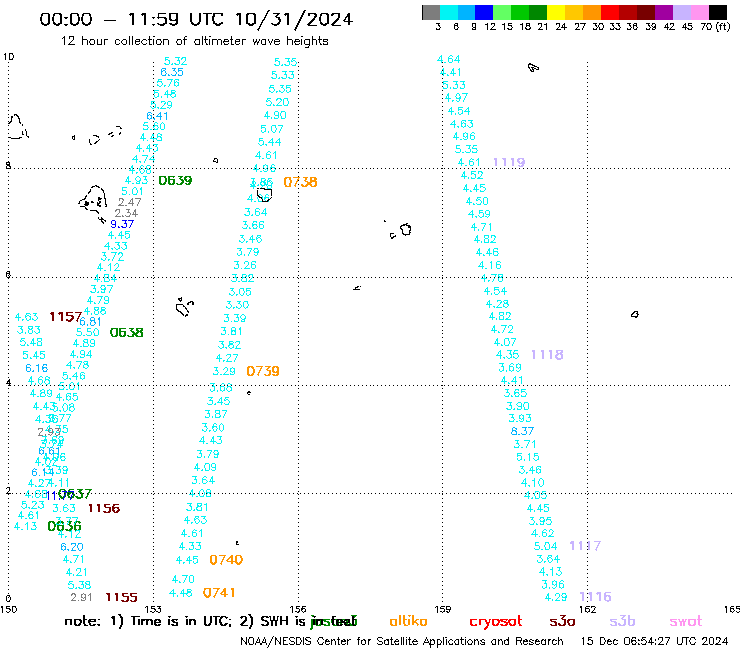
Task: Click the wave height value '5.15'
Action: (528, 457)
